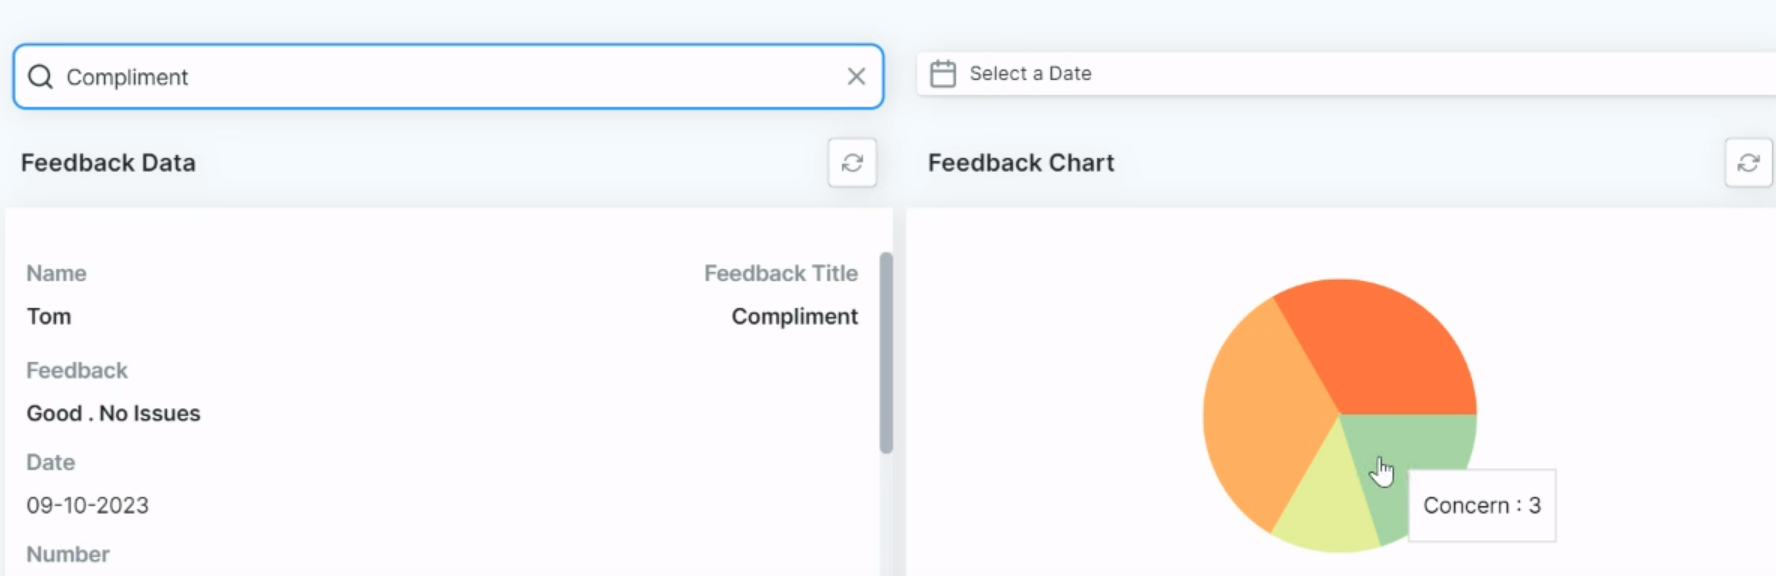Refresh the Feedback Data panel
Screen dimensions: 1776x576
pyautogui.click(x=852, y=163)
